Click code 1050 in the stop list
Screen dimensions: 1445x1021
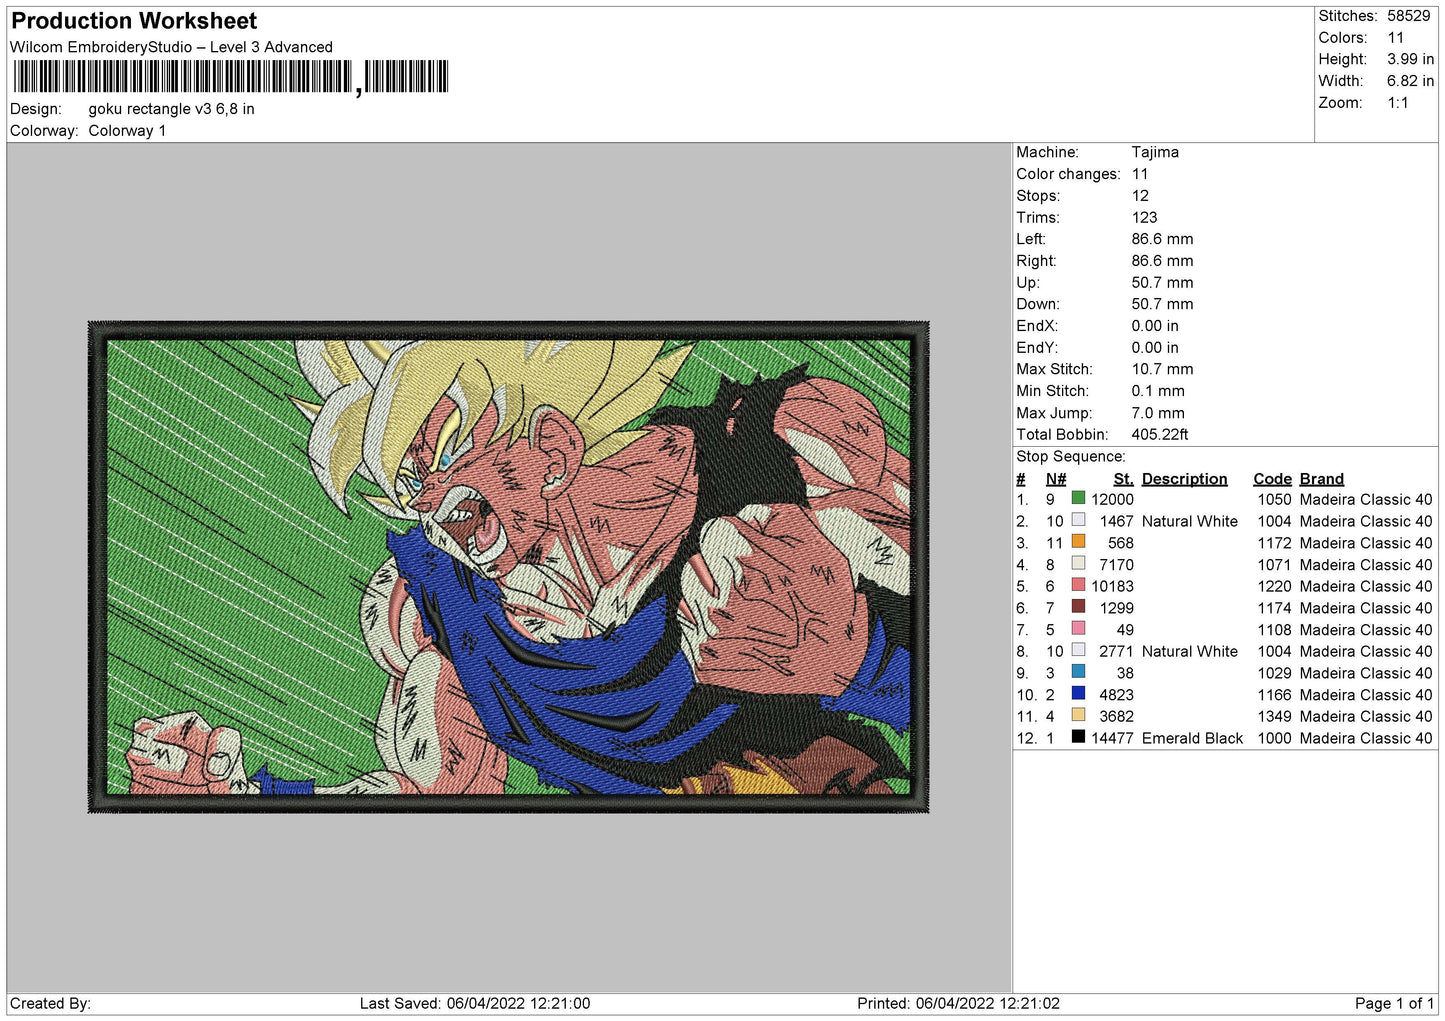pos(1275,500)
